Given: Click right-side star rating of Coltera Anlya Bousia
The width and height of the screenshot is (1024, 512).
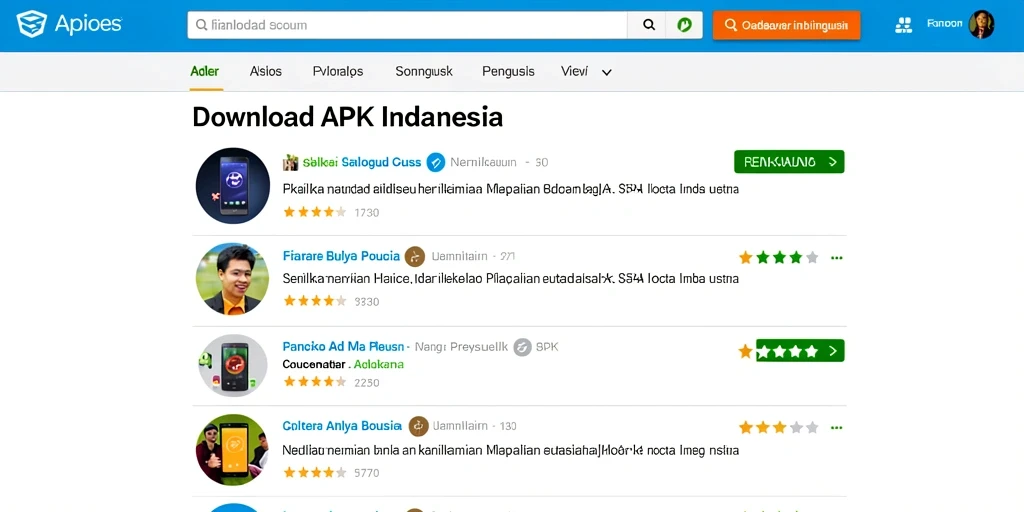Looking at the screenshot, I should (778, 428).
